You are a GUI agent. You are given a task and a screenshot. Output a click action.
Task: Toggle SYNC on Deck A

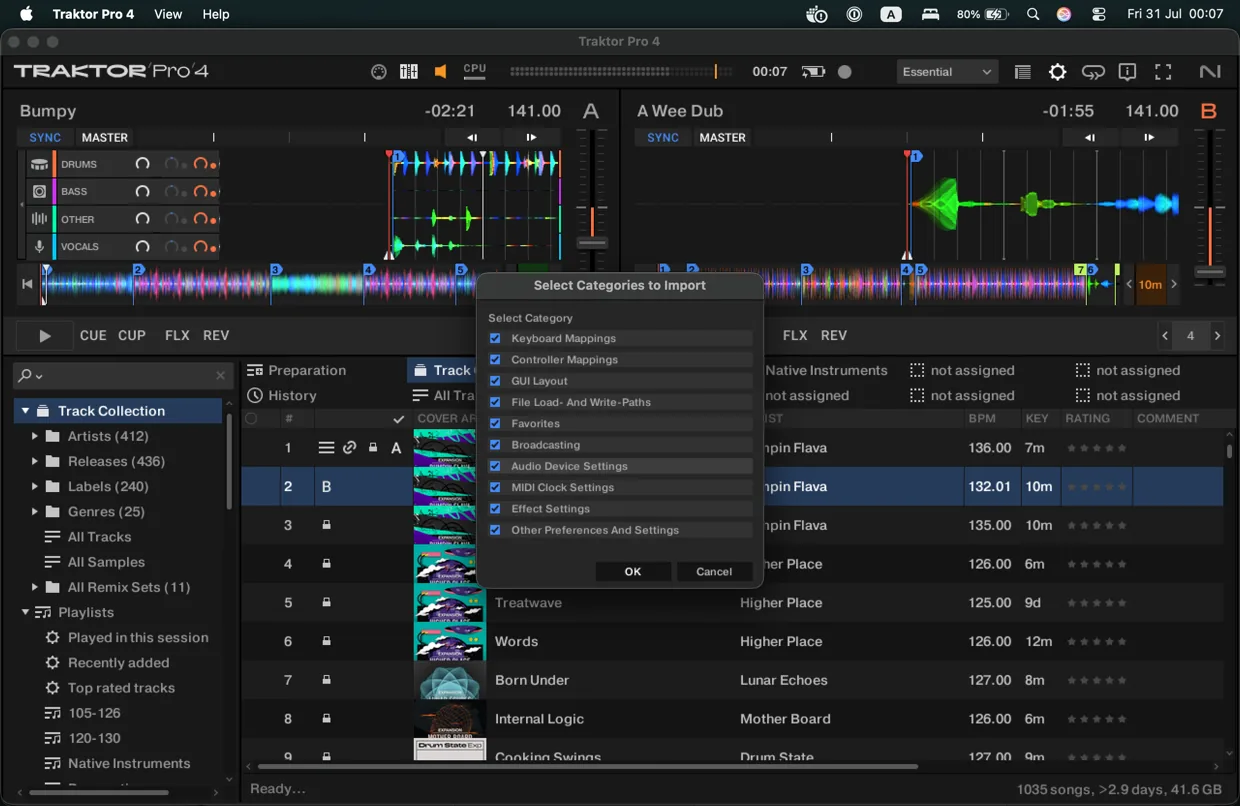pos(45,137)
